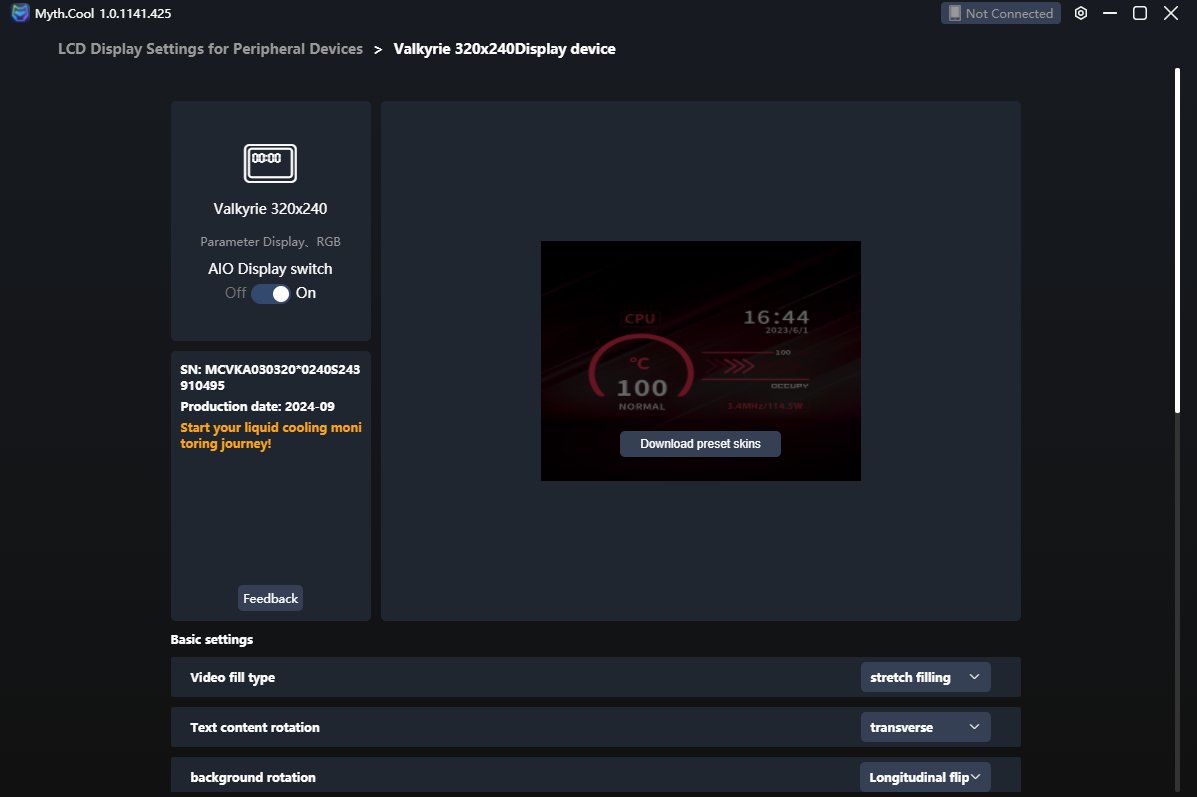Click the CPU gauge in the skin preview
Viewport: 1197px width, 797px height.
[x=640, y=370]
